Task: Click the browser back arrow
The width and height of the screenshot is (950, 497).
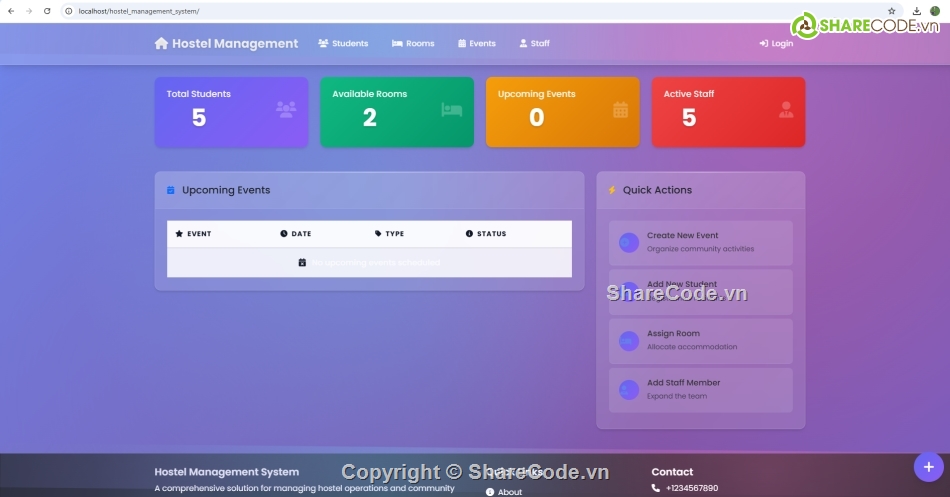Action: coord(9,11)
